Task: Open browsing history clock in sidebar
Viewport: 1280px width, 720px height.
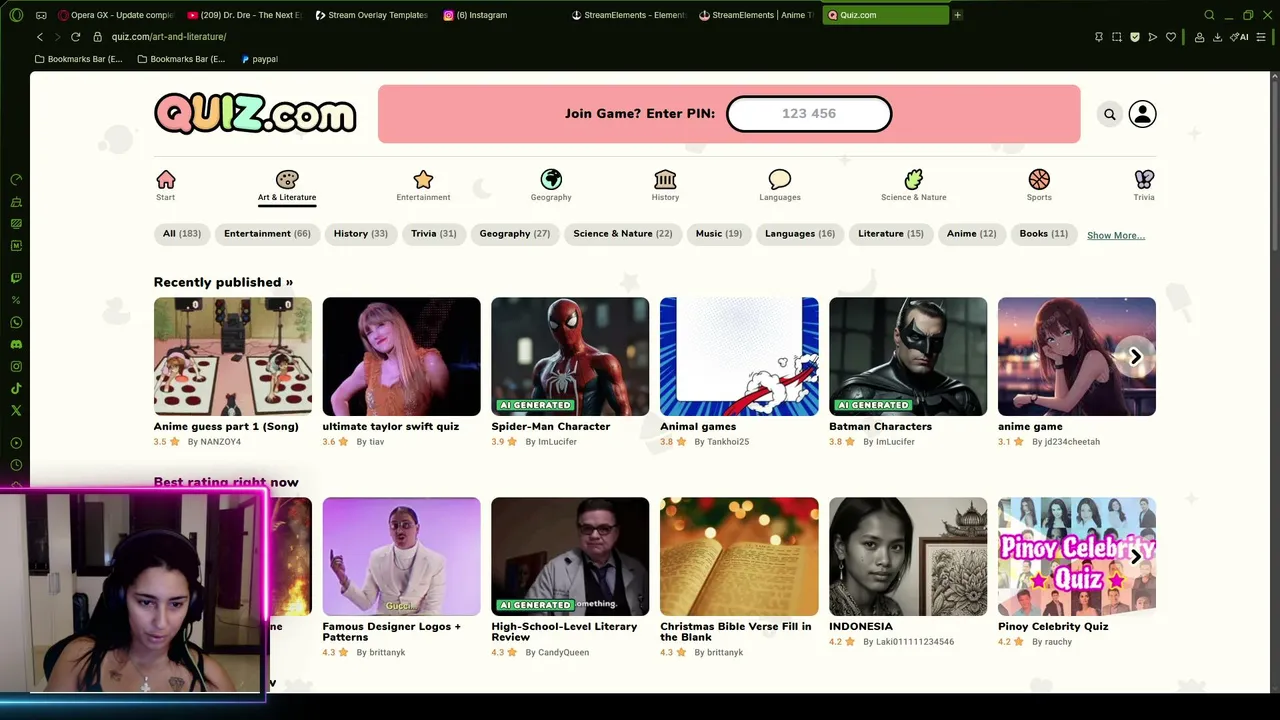Action: [16, 465]
